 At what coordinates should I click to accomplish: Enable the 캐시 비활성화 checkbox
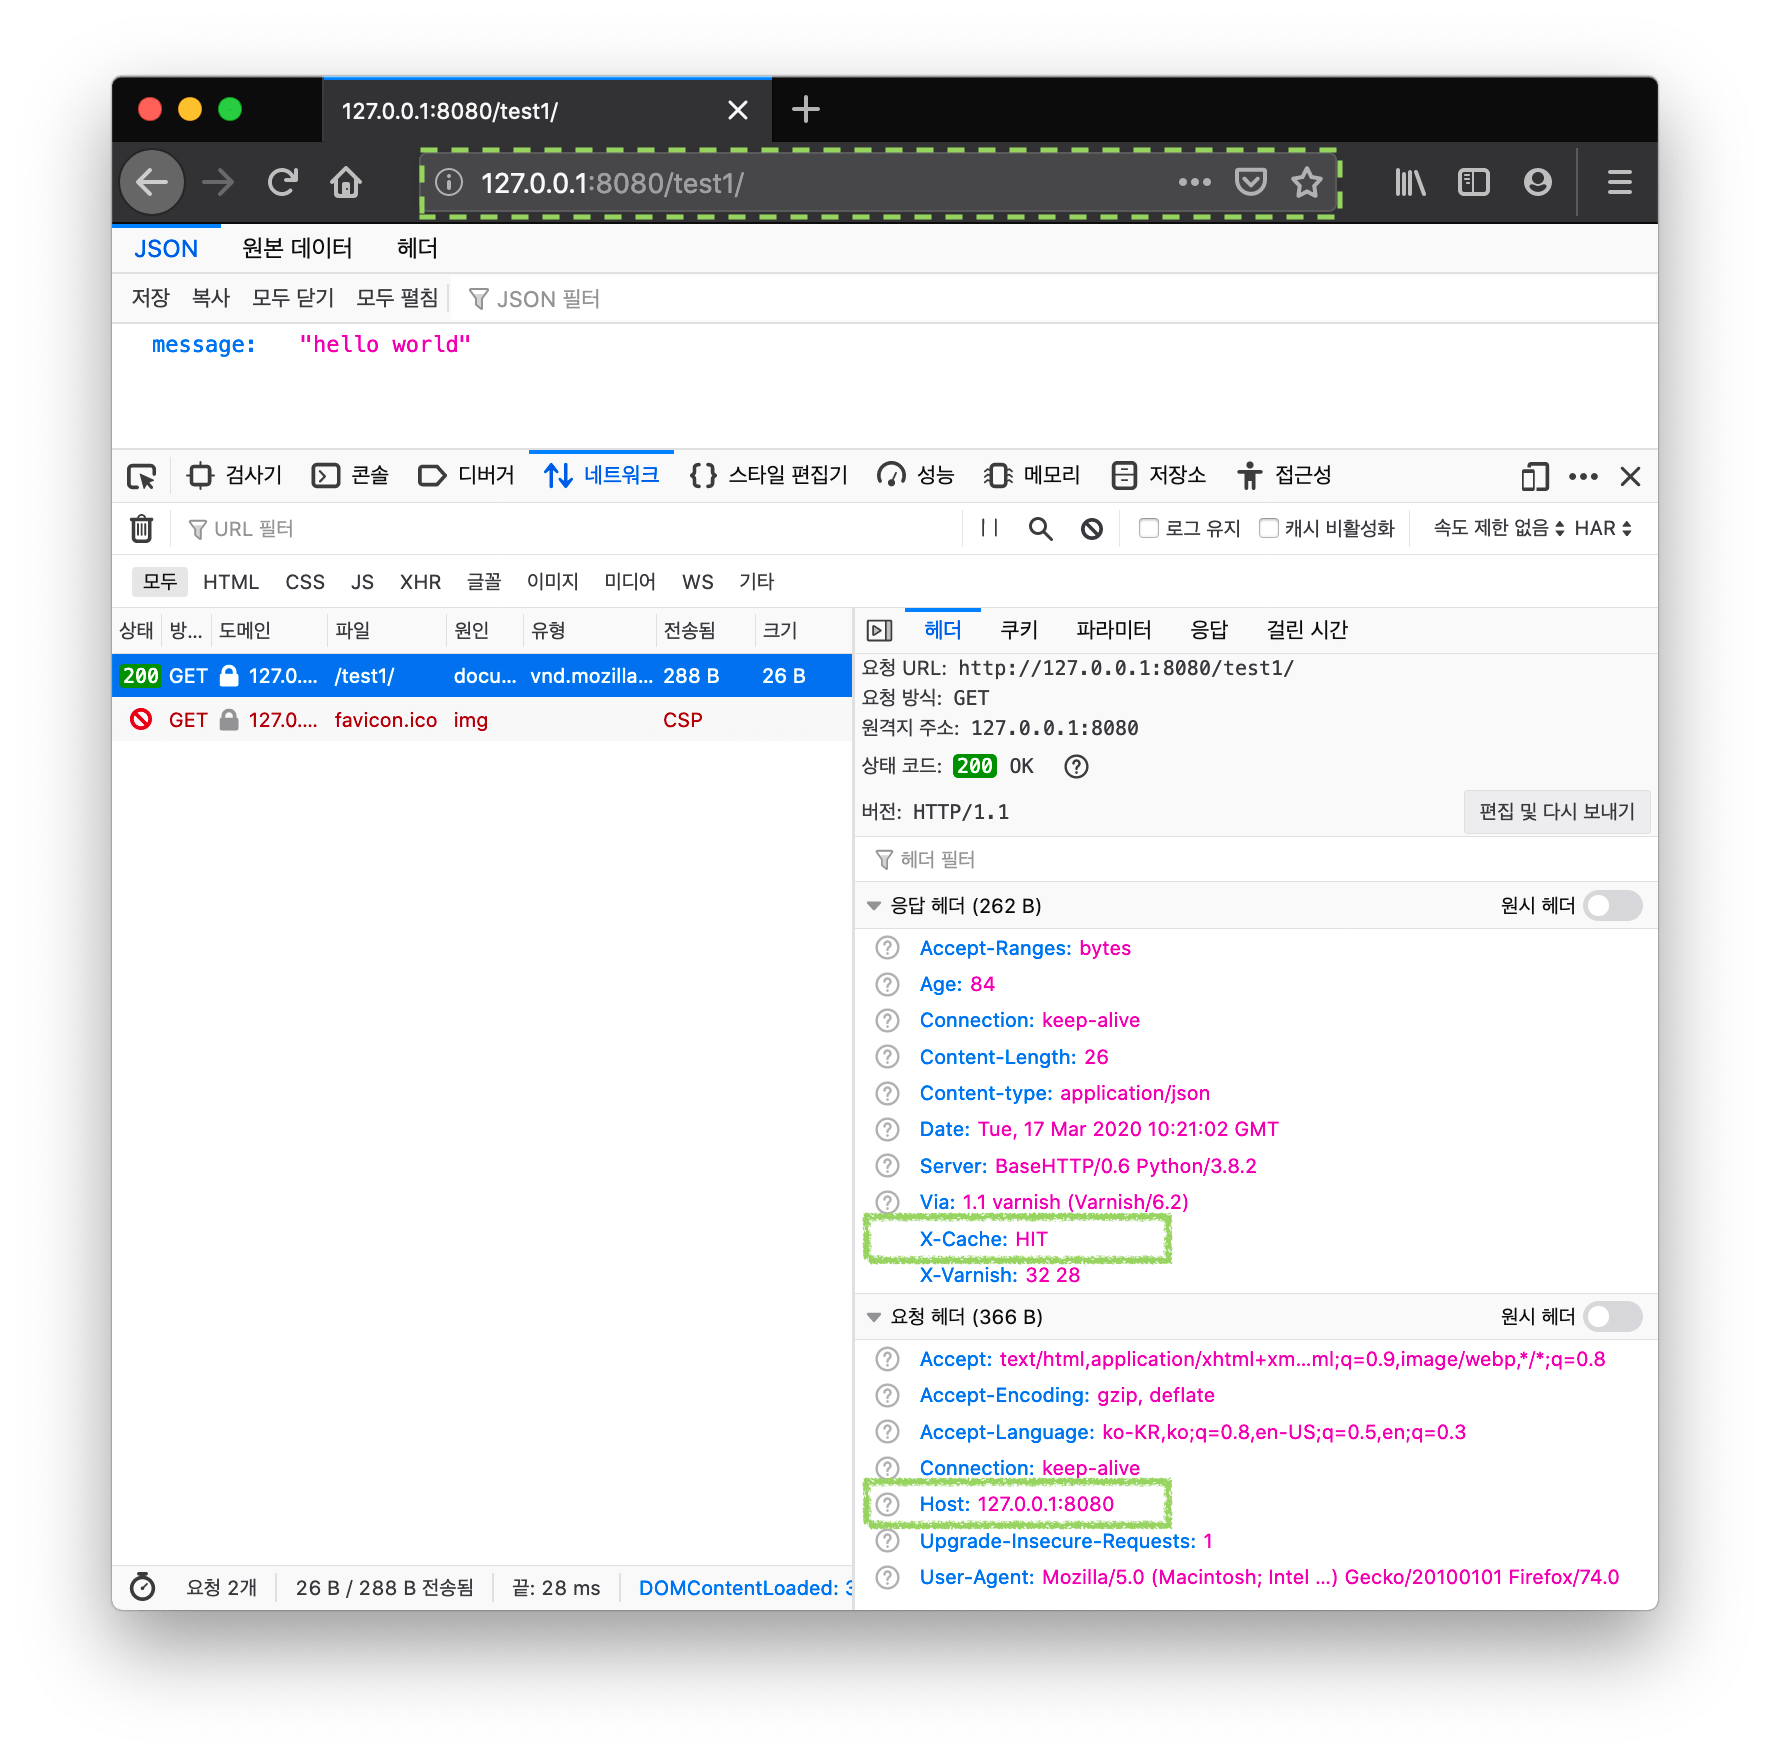click(x=1268, y=528)
